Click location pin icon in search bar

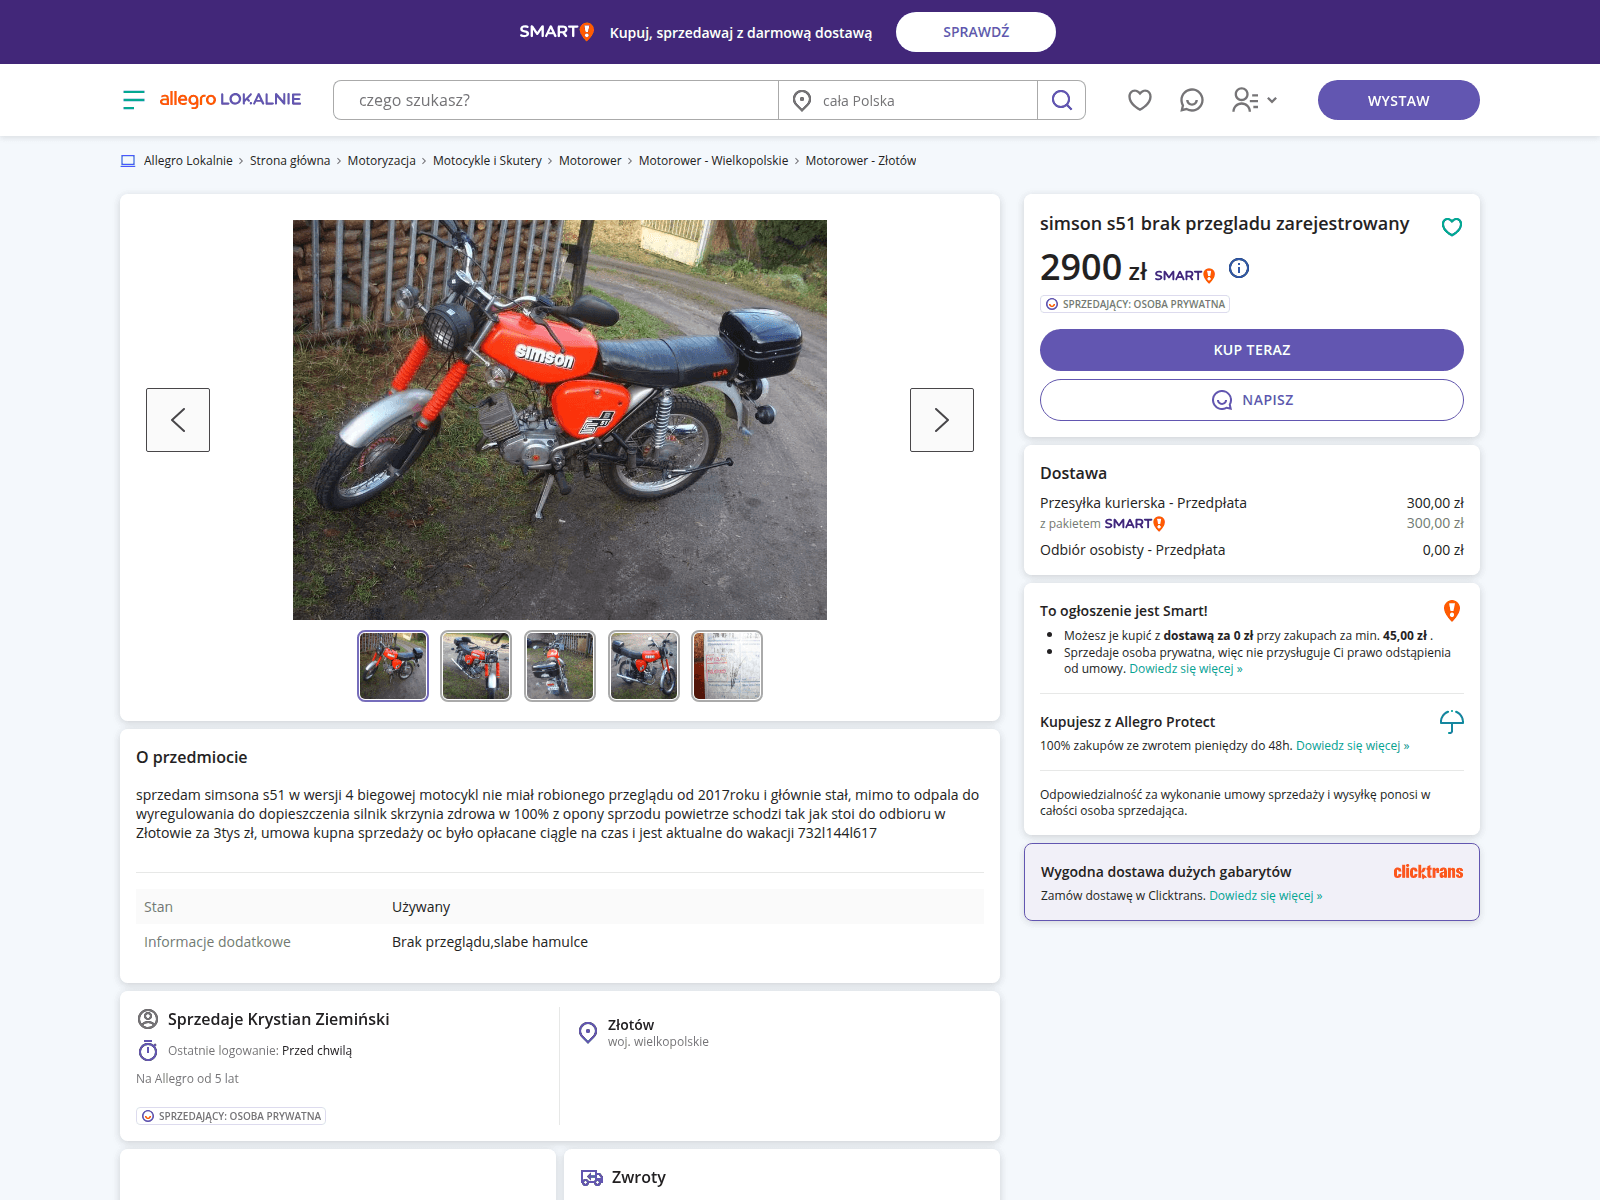[802, 100]
